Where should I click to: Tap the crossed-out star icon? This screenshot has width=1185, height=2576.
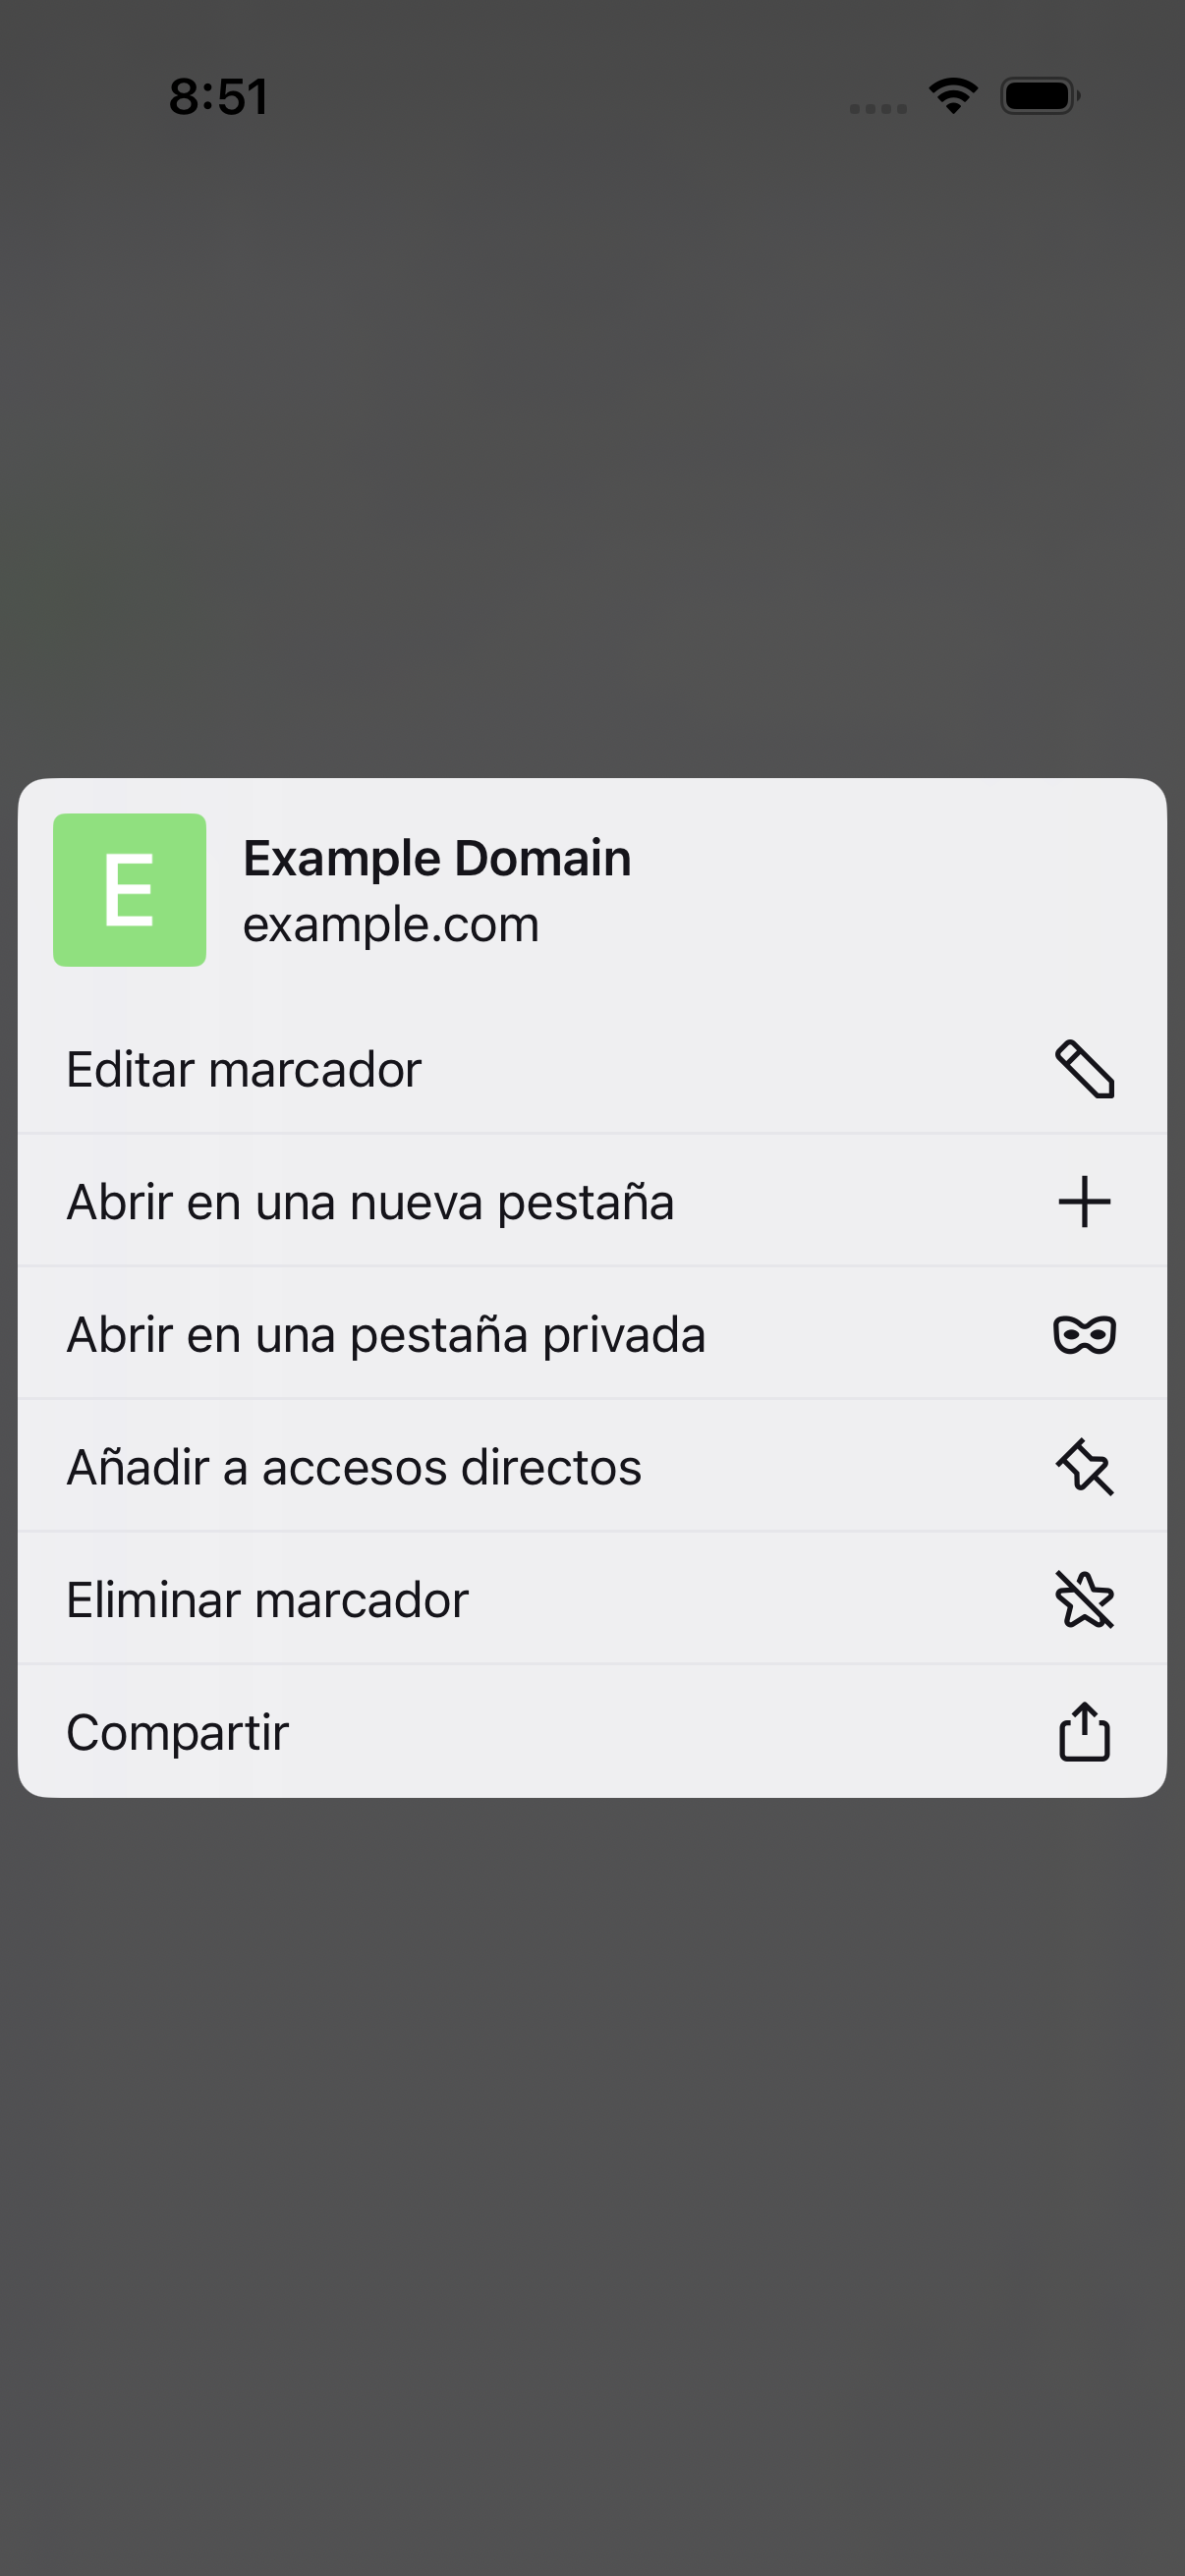point(1084,1599)
